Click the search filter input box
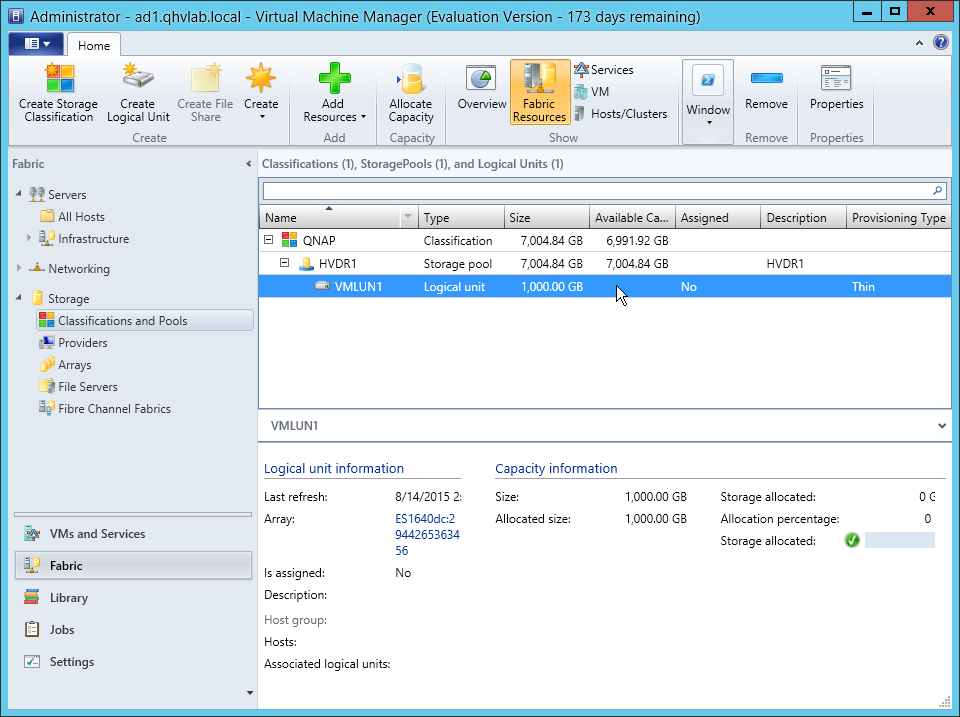The image size is (960, 717). pyautogui.click(x=596, y=190)
